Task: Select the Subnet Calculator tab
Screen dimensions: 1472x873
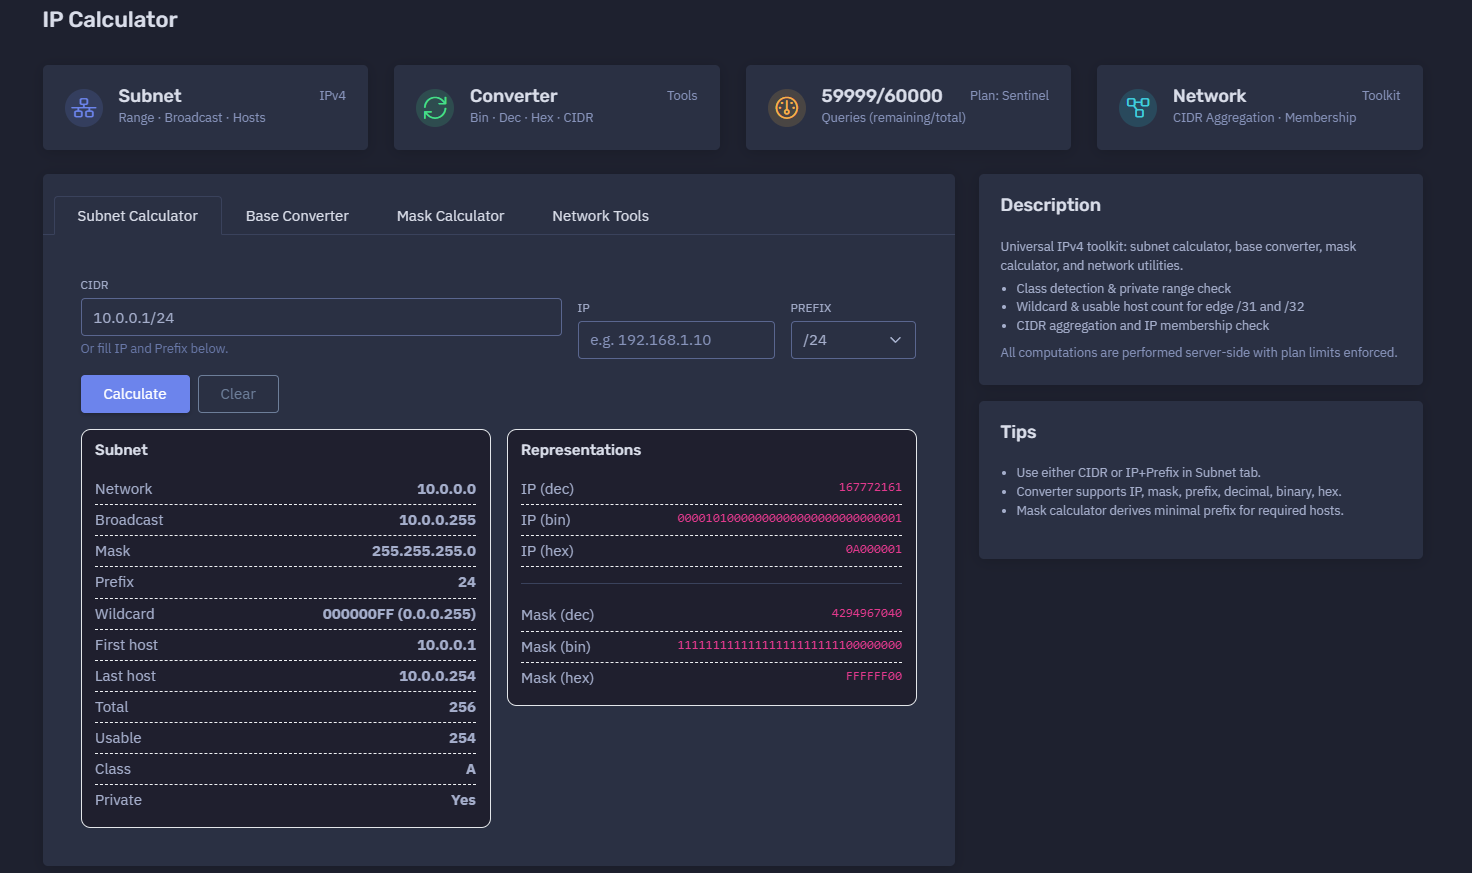Action: point(138,216)
